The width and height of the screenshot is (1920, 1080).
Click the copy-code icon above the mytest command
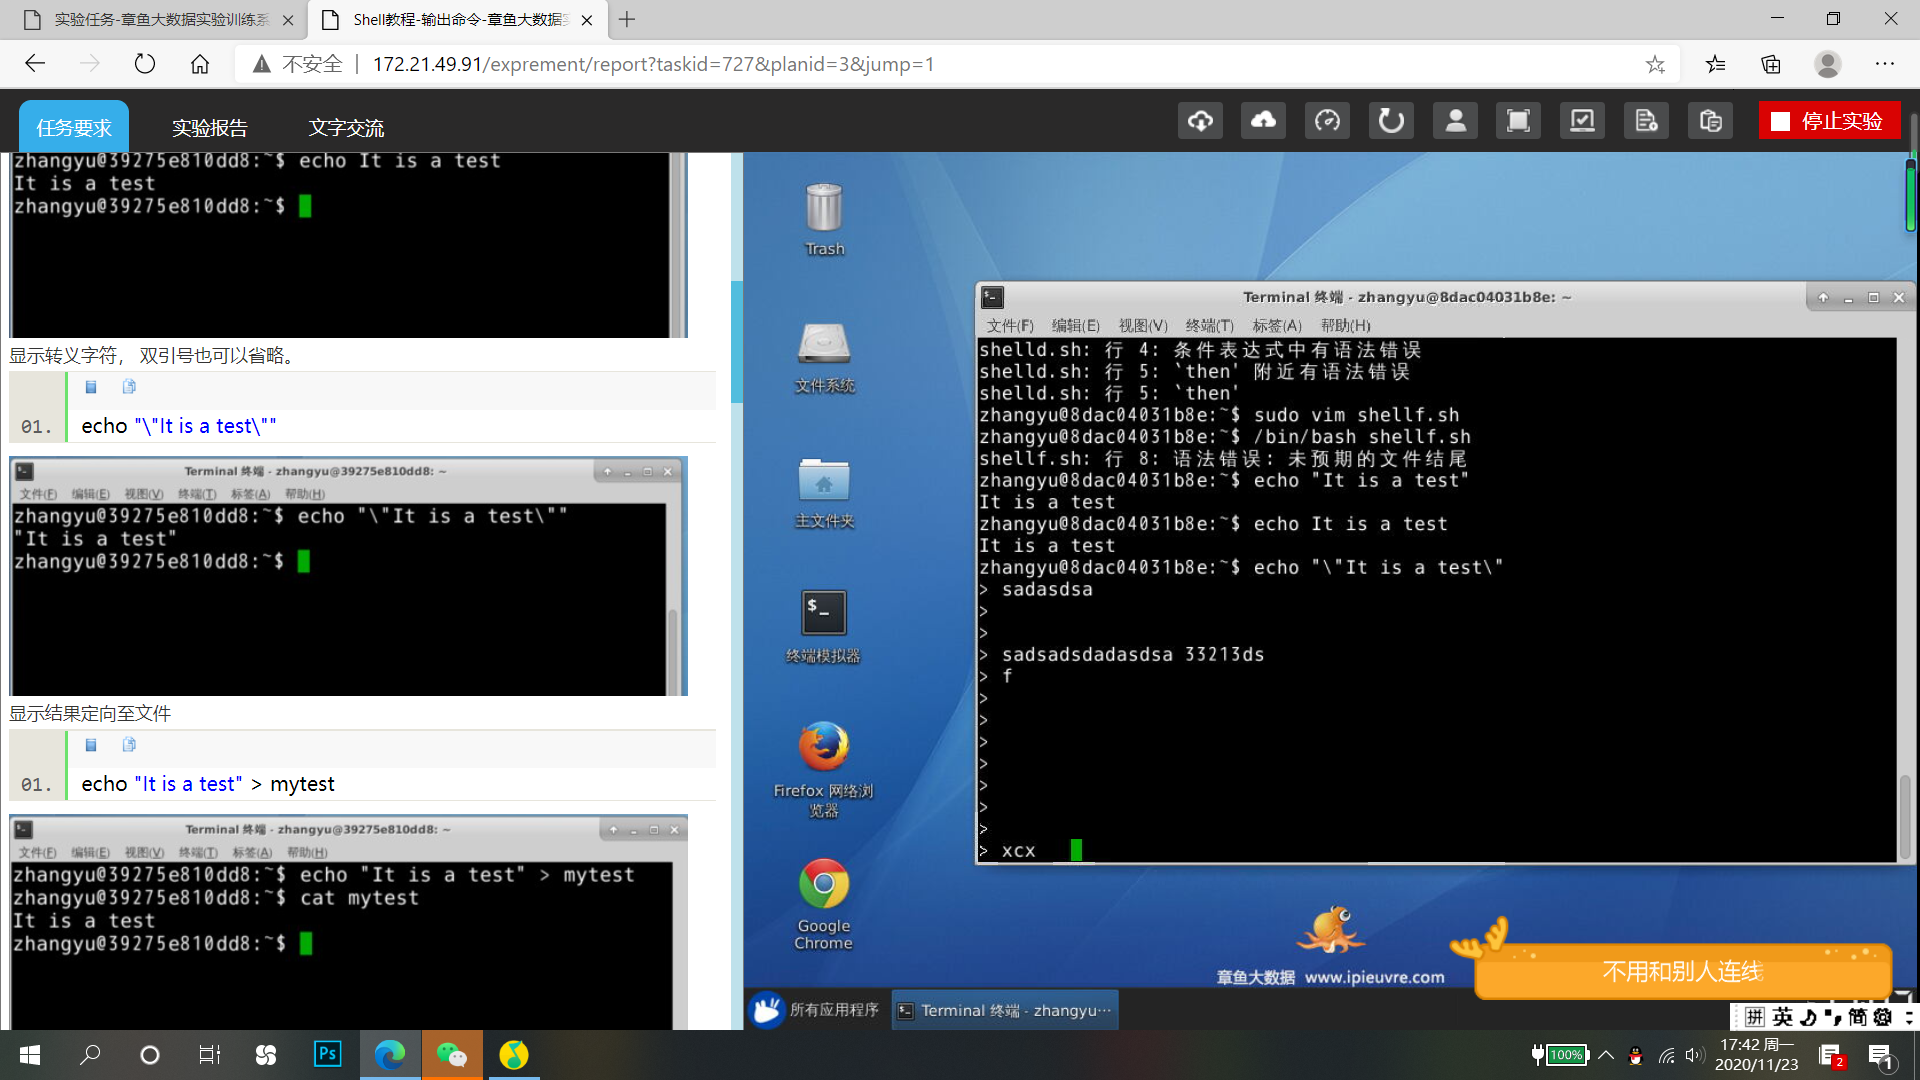tap(129, 745)
